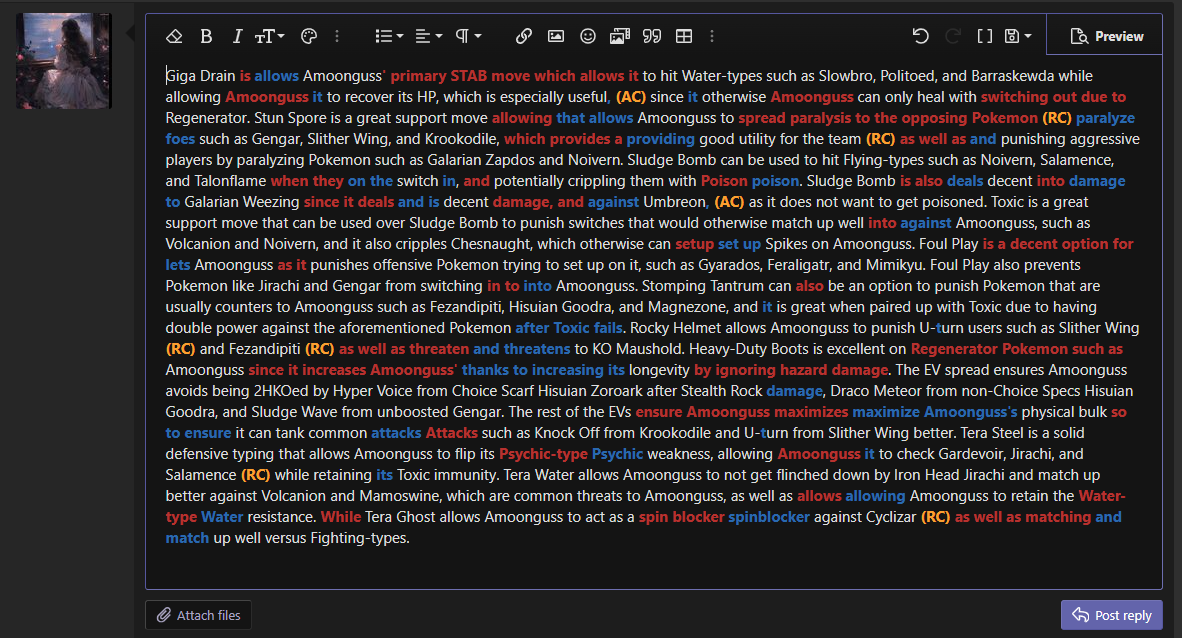The height and width of the screenshot is (638, 1182).
Task: Toggle bold formatting
Action: tap(206, 36)
